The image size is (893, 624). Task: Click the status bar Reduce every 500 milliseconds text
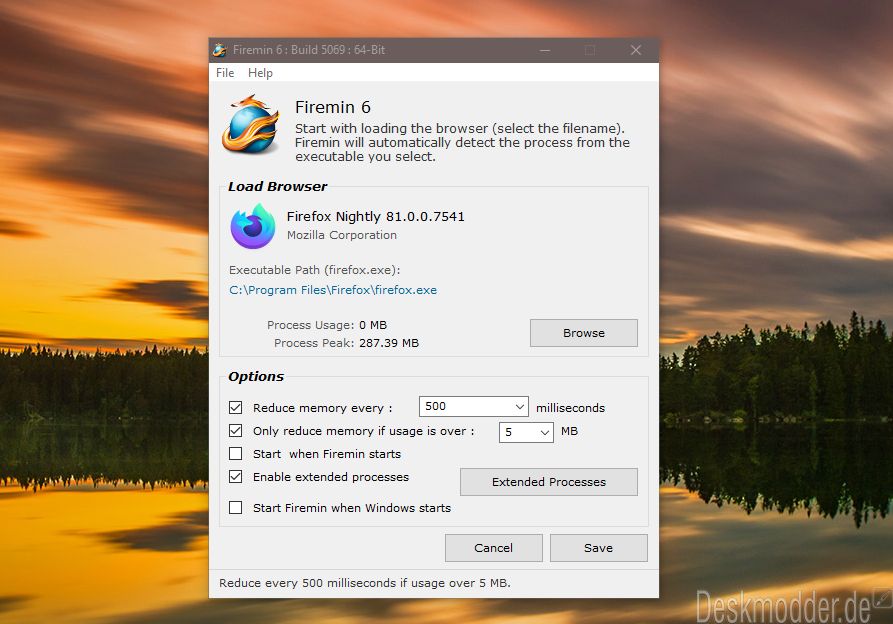(364, 583)
